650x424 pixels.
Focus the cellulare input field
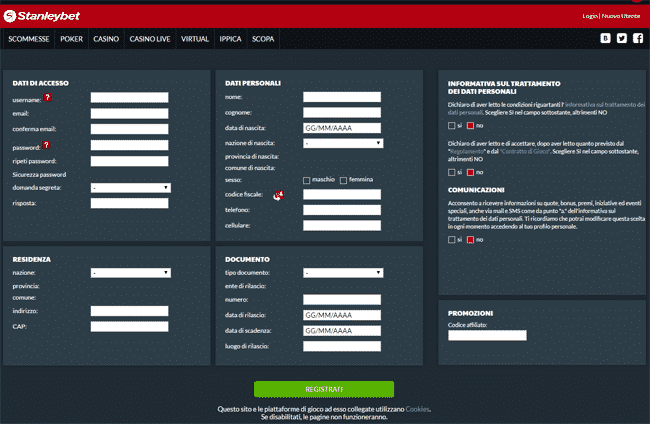(342, 225)
